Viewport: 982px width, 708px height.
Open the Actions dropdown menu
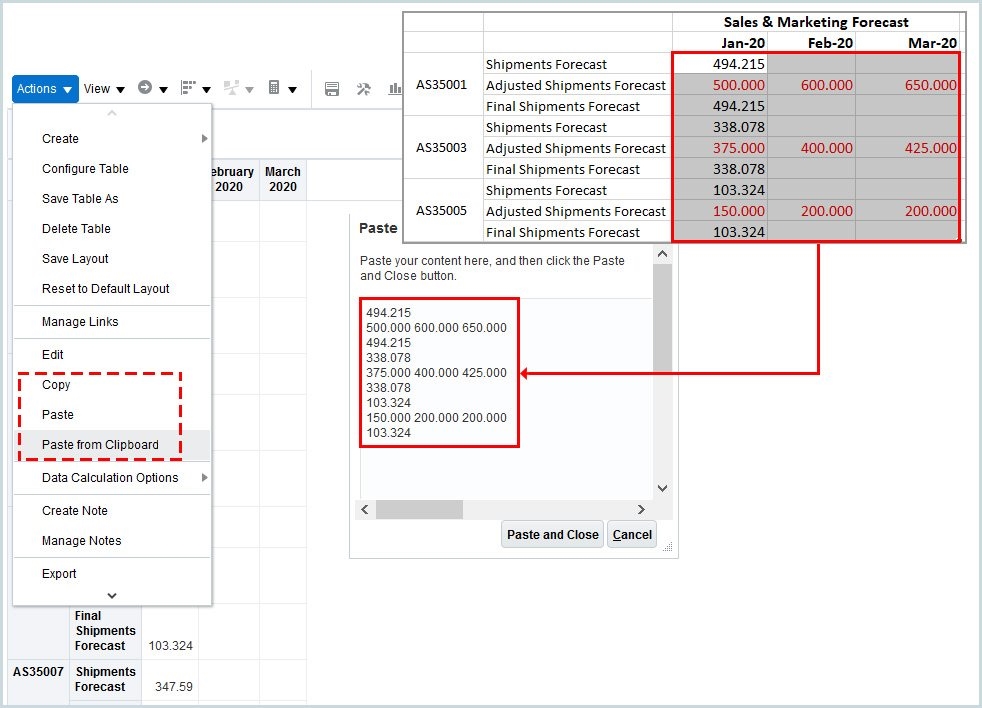[x=45, y=89]
